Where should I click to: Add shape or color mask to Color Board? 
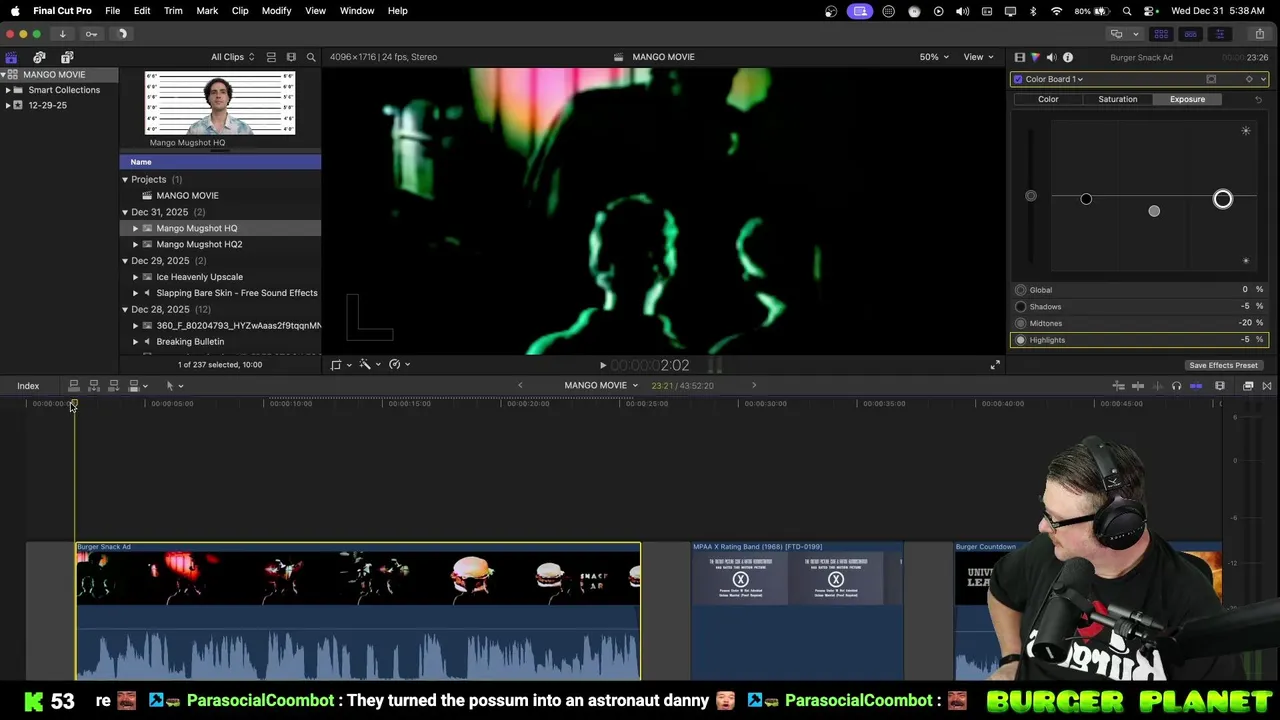(x=1211, y=79)
